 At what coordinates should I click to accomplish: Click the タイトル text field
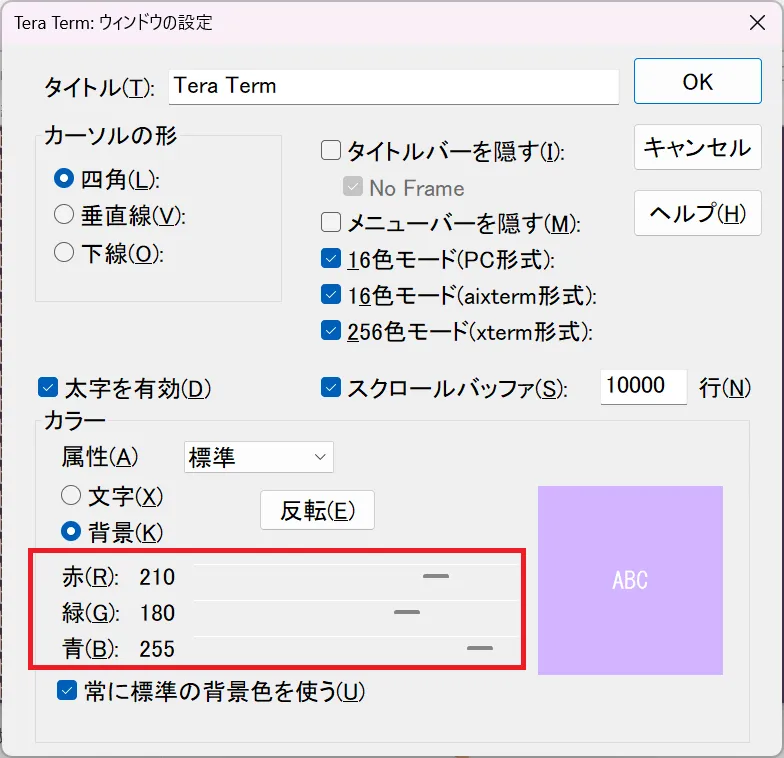[394, 86]
